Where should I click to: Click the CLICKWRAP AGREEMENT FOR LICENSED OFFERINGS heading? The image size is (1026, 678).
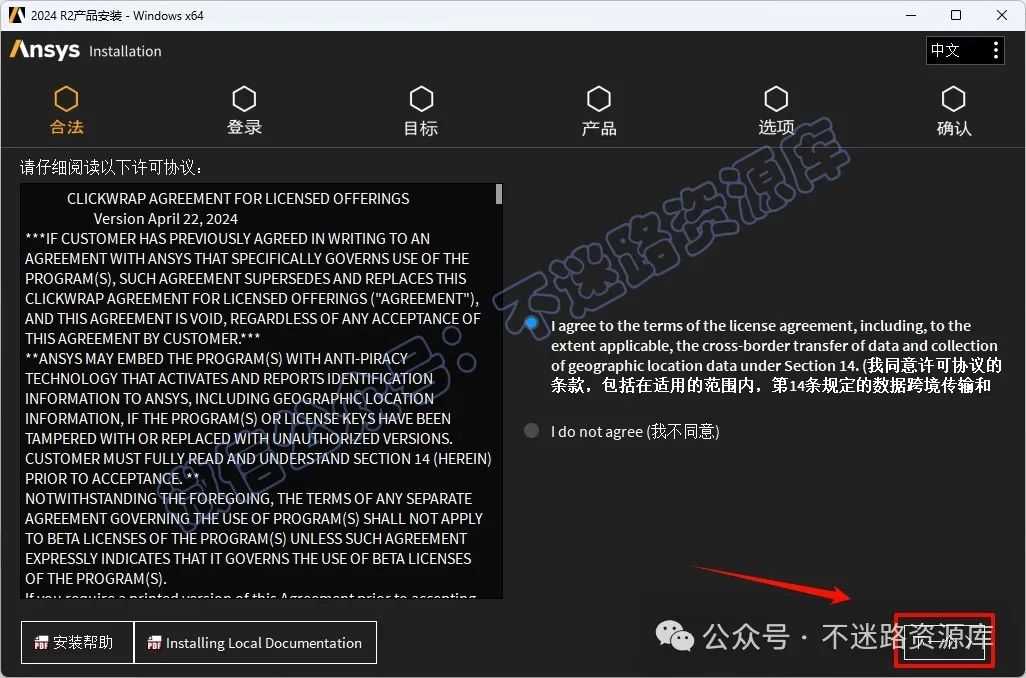pyautogui.click(x=238, y=198)
